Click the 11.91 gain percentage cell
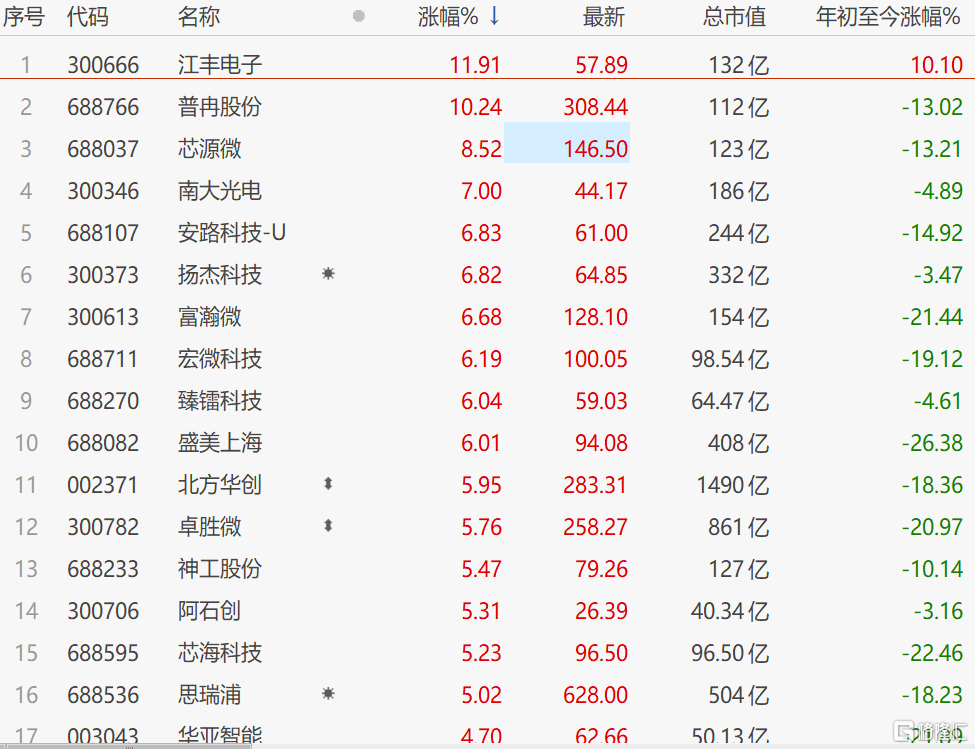The width and height of the screenshot is (975, 749). (476, 65)
